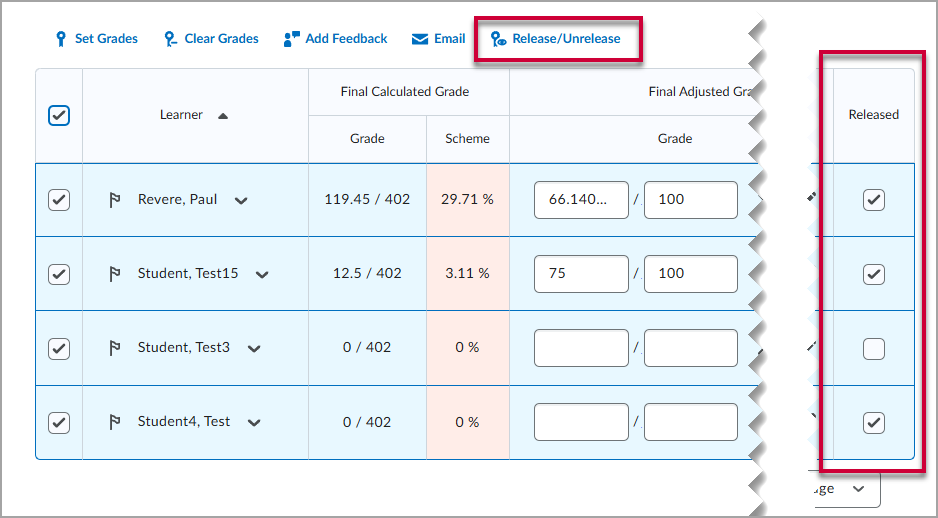Click the Clear Grades icon

pyautogui.click(x=170, y=39)
